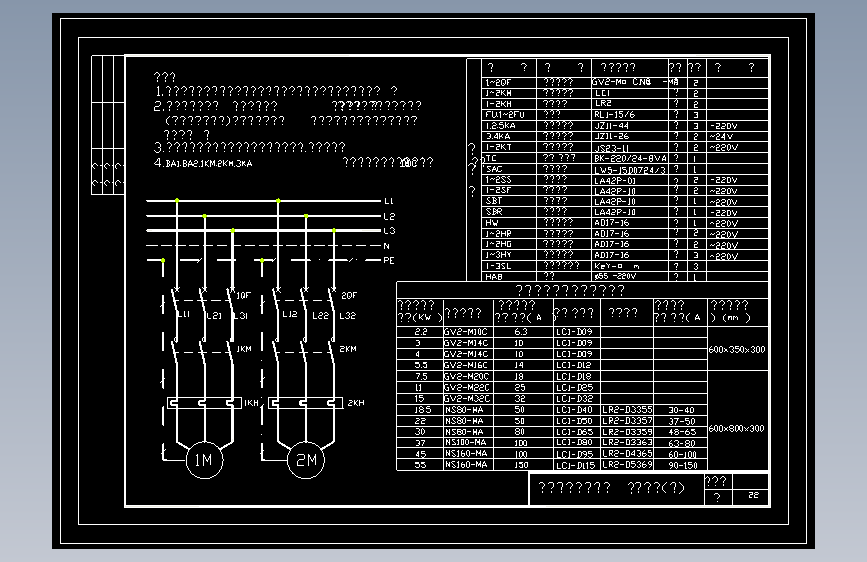Click the LC1-D18 contactor cell
Image resolution: width=867 pixels, height=562 pixels.
tap(574, 376)
